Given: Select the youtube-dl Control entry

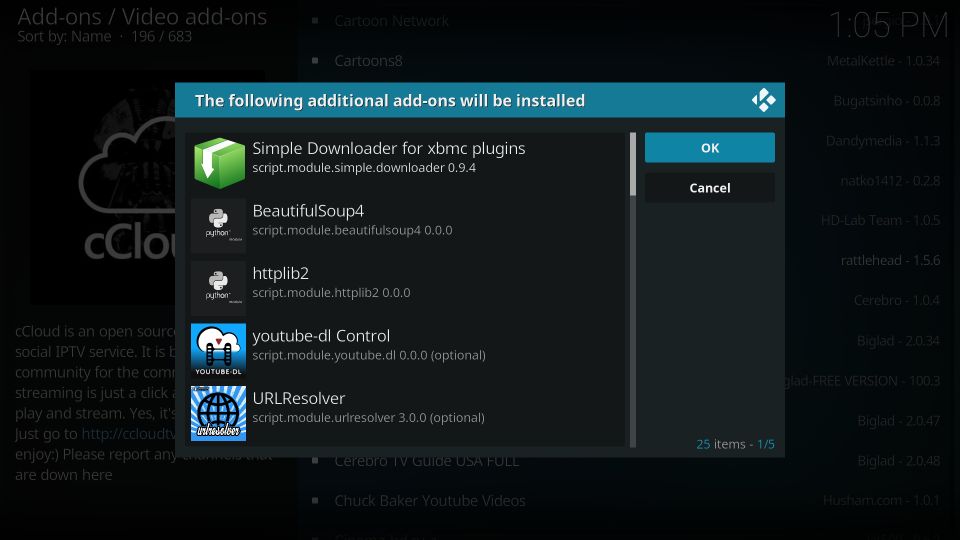Looking at the screenshot, I should point(407,350).
